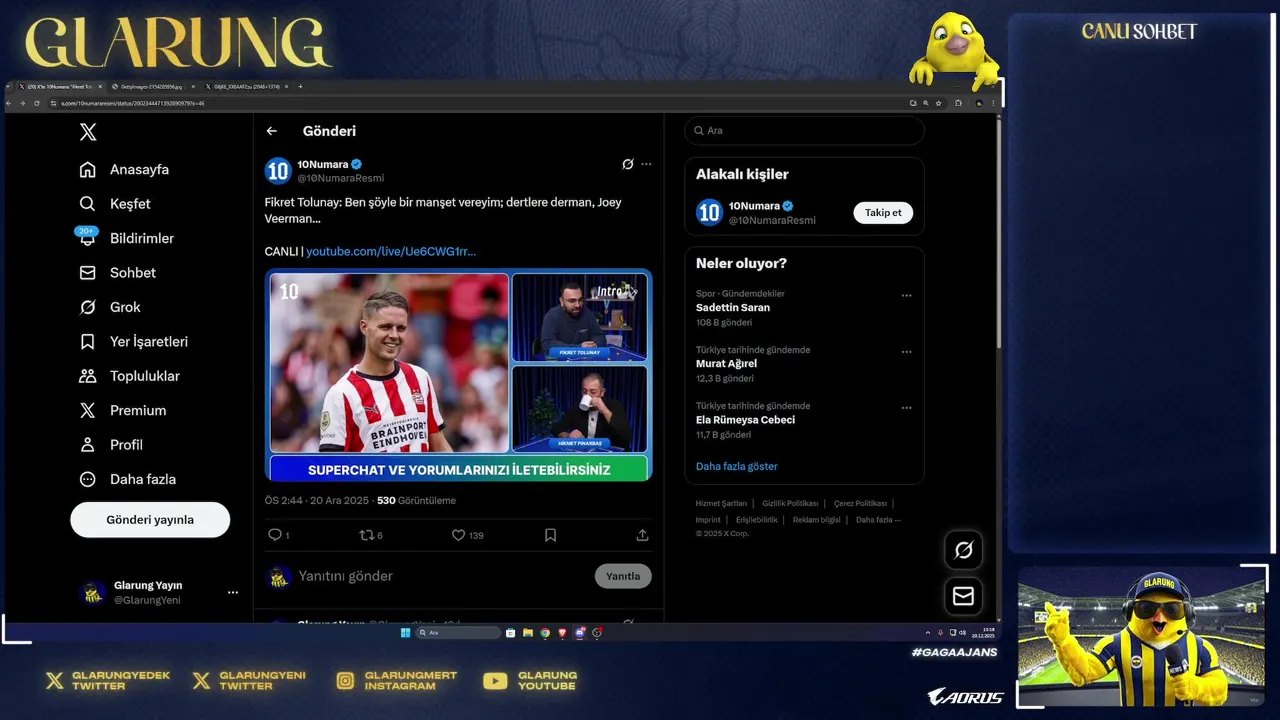Open Keşfet in the sidebar
1280x720 pixels.
click(115, 203)
